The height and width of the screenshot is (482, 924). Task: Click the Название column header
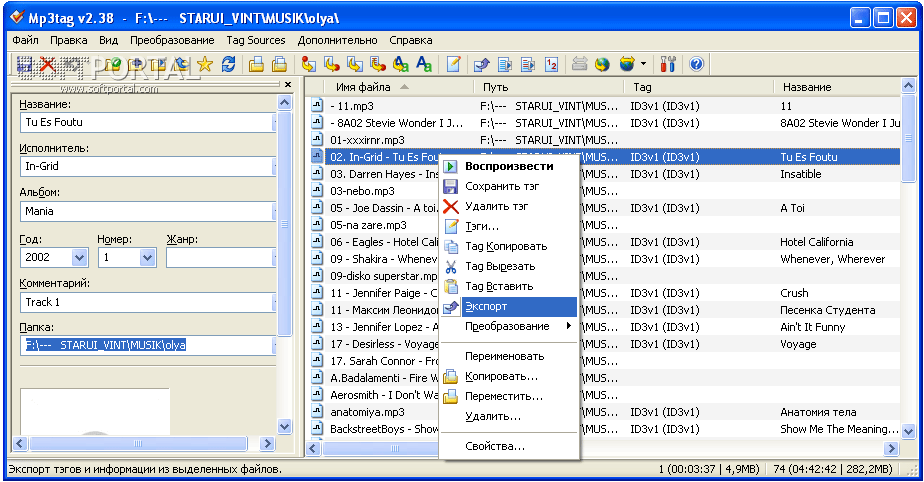807,87
